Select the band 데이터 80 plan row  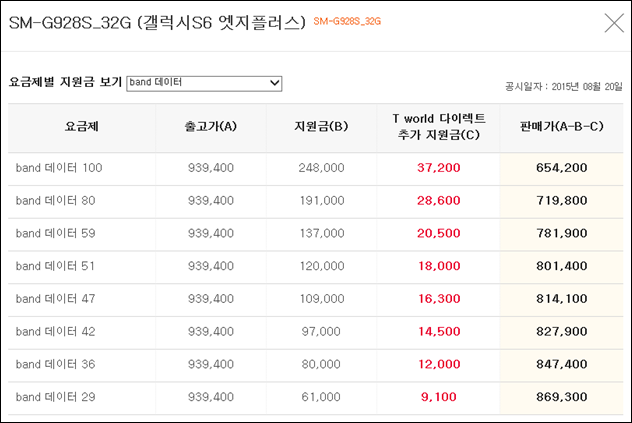(x=316, y=200)
